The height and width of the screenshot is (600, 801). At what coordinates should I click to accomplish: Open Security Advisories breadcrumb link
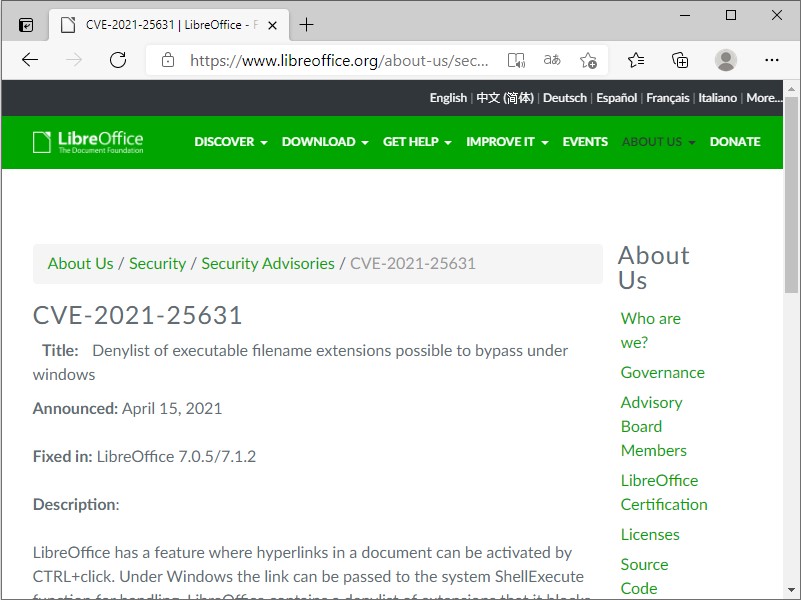pos(268,263)
